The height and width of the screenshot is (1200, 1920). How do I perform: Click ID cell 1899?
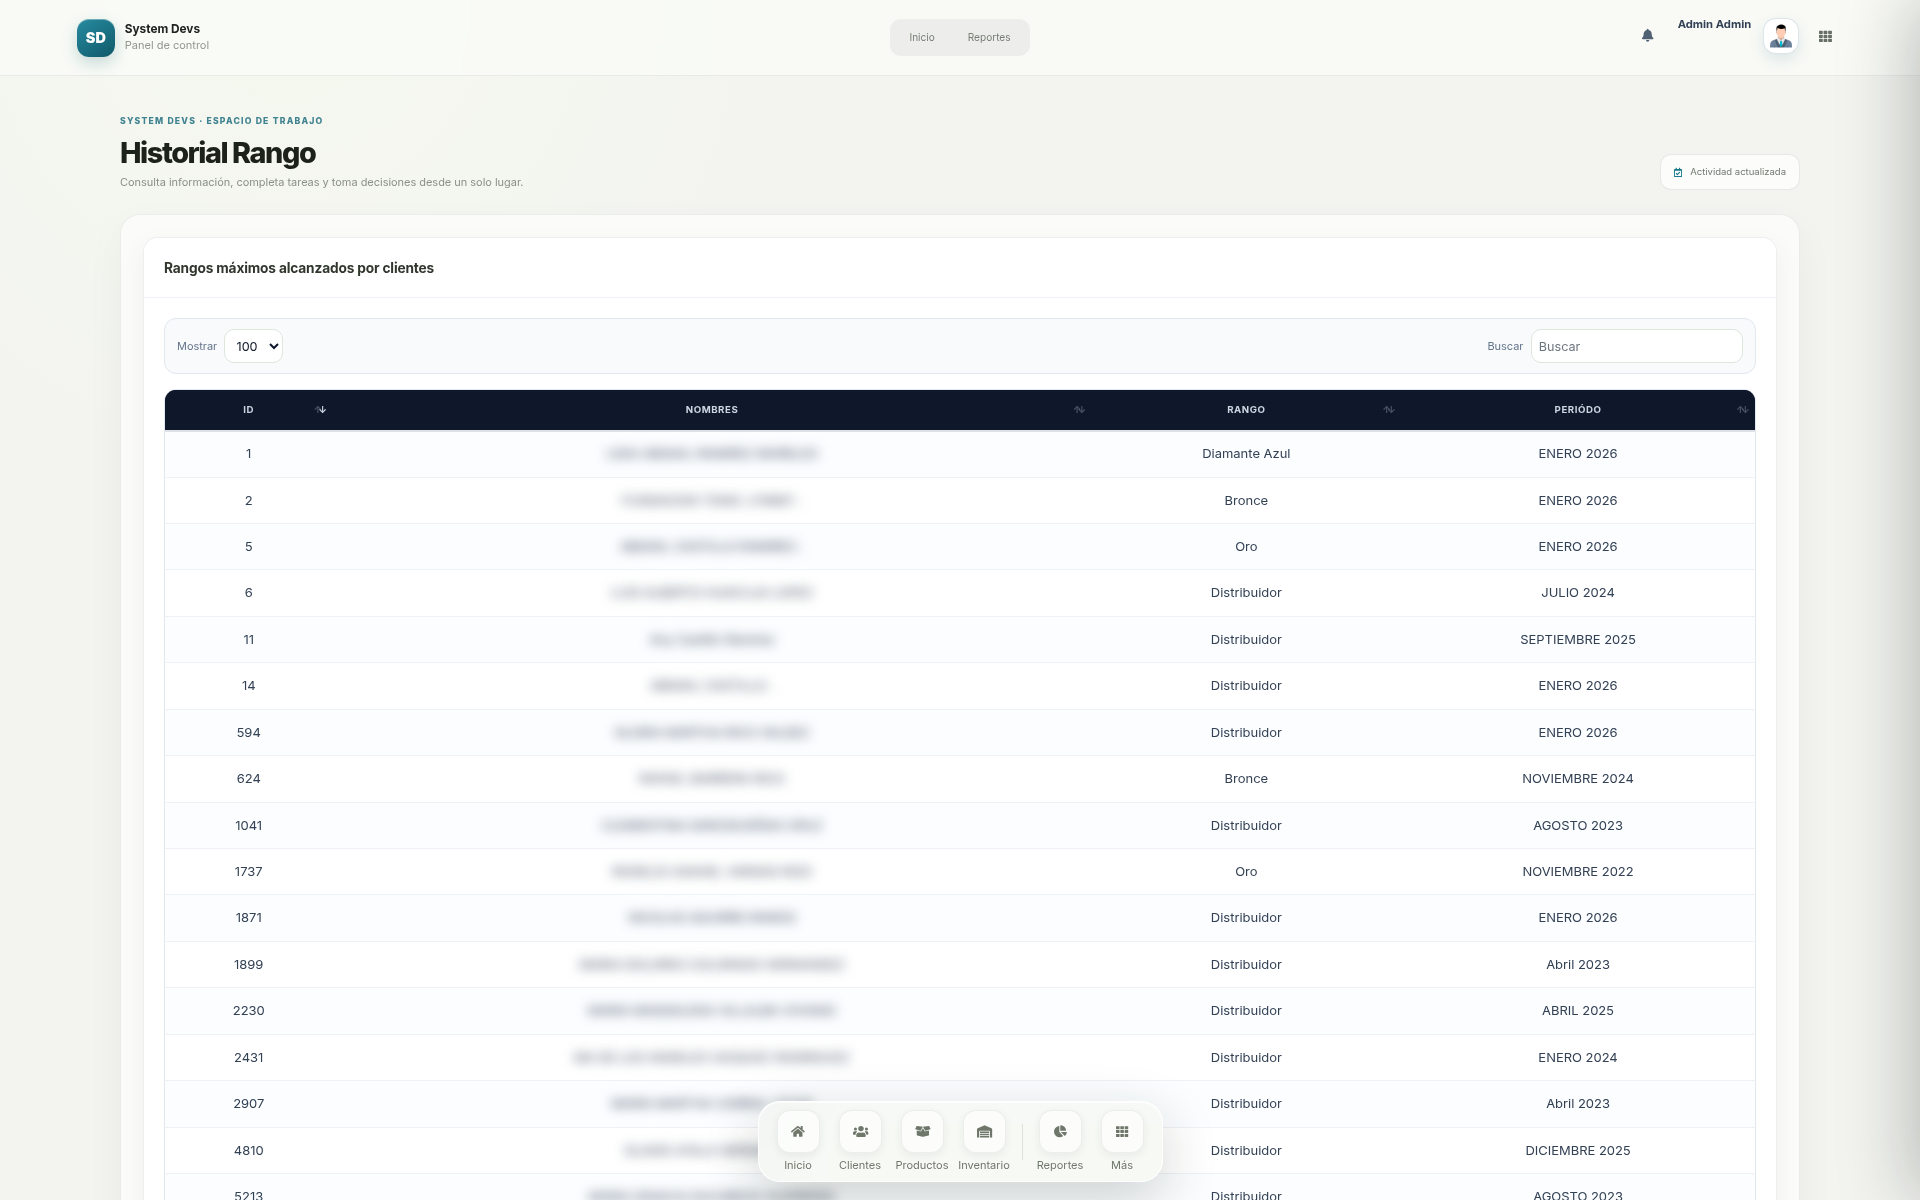point(248,965)
